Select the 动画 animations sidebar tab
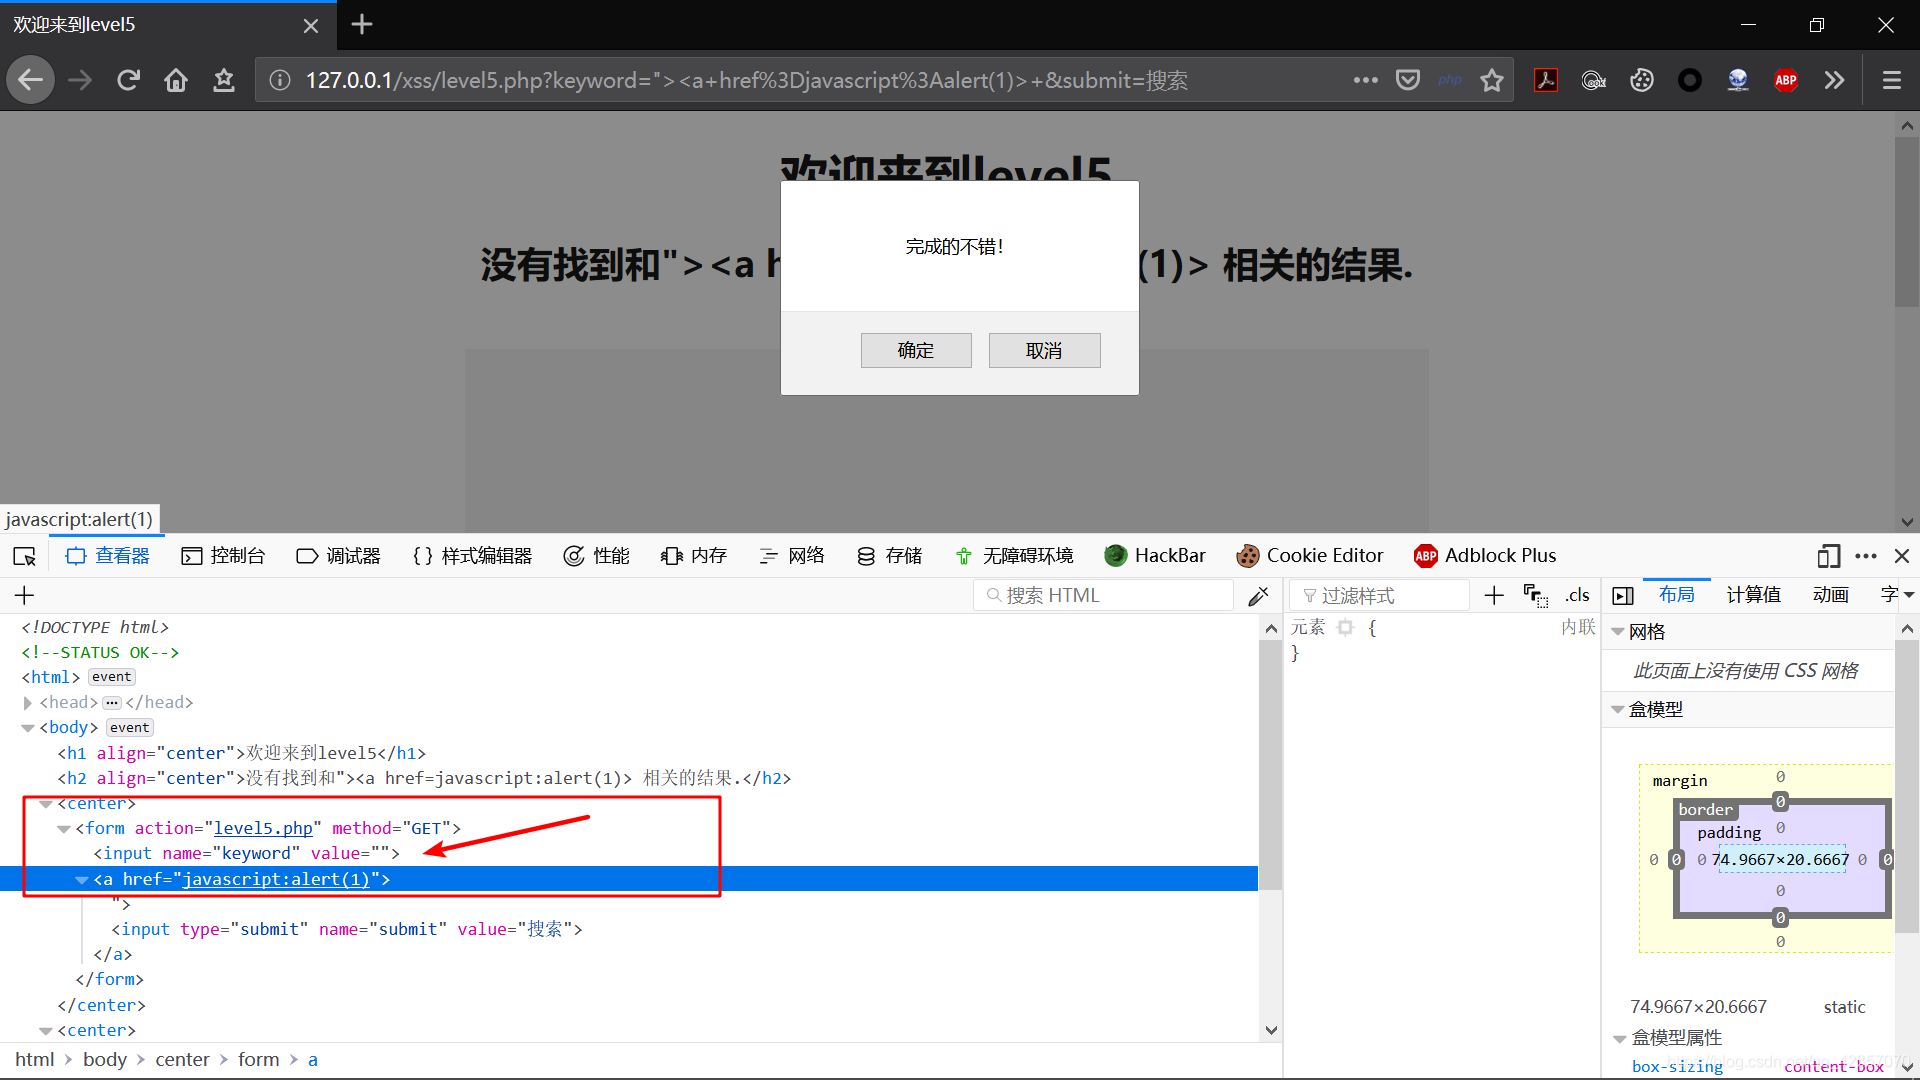Viewport: 1920px width, 1080px height. tap(1831, 595)
